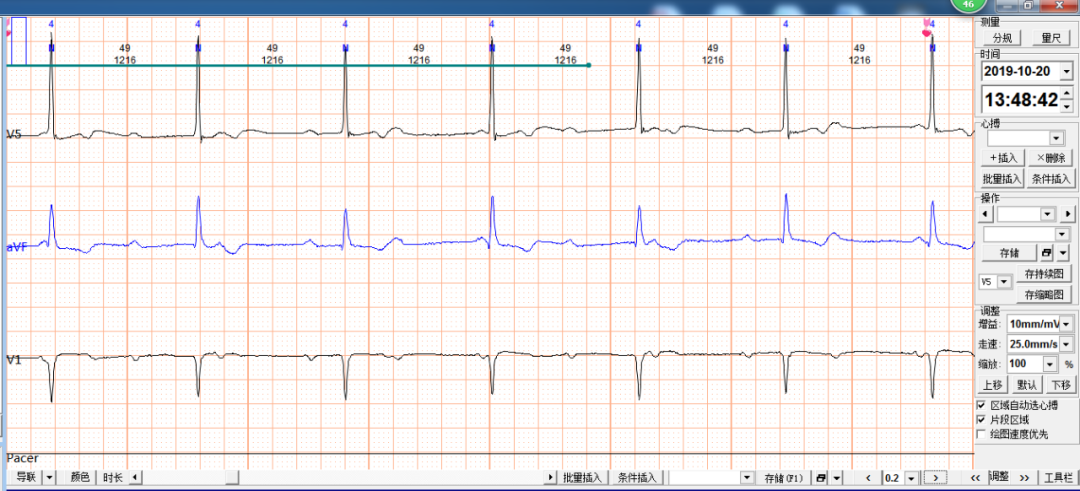1080x491 pixels.
Task: Click the left arrow in 操作 section
Action: tap(986, 215)
